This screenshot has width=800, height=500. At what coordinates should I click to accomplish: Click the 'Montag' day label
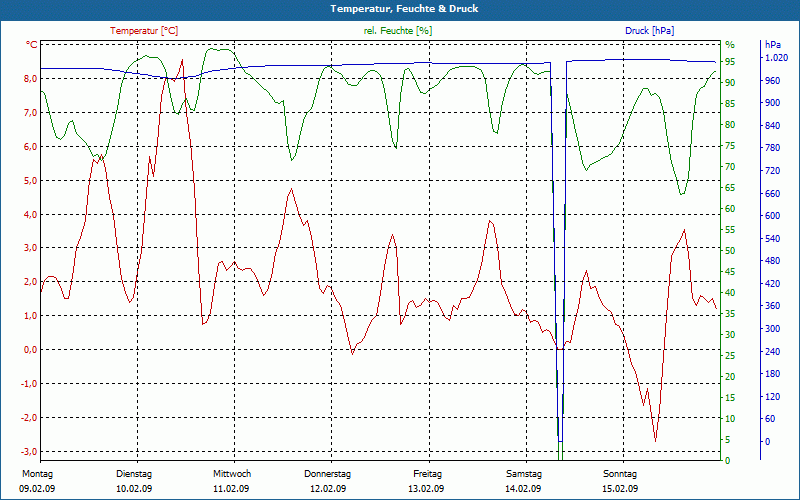point(37,474)
